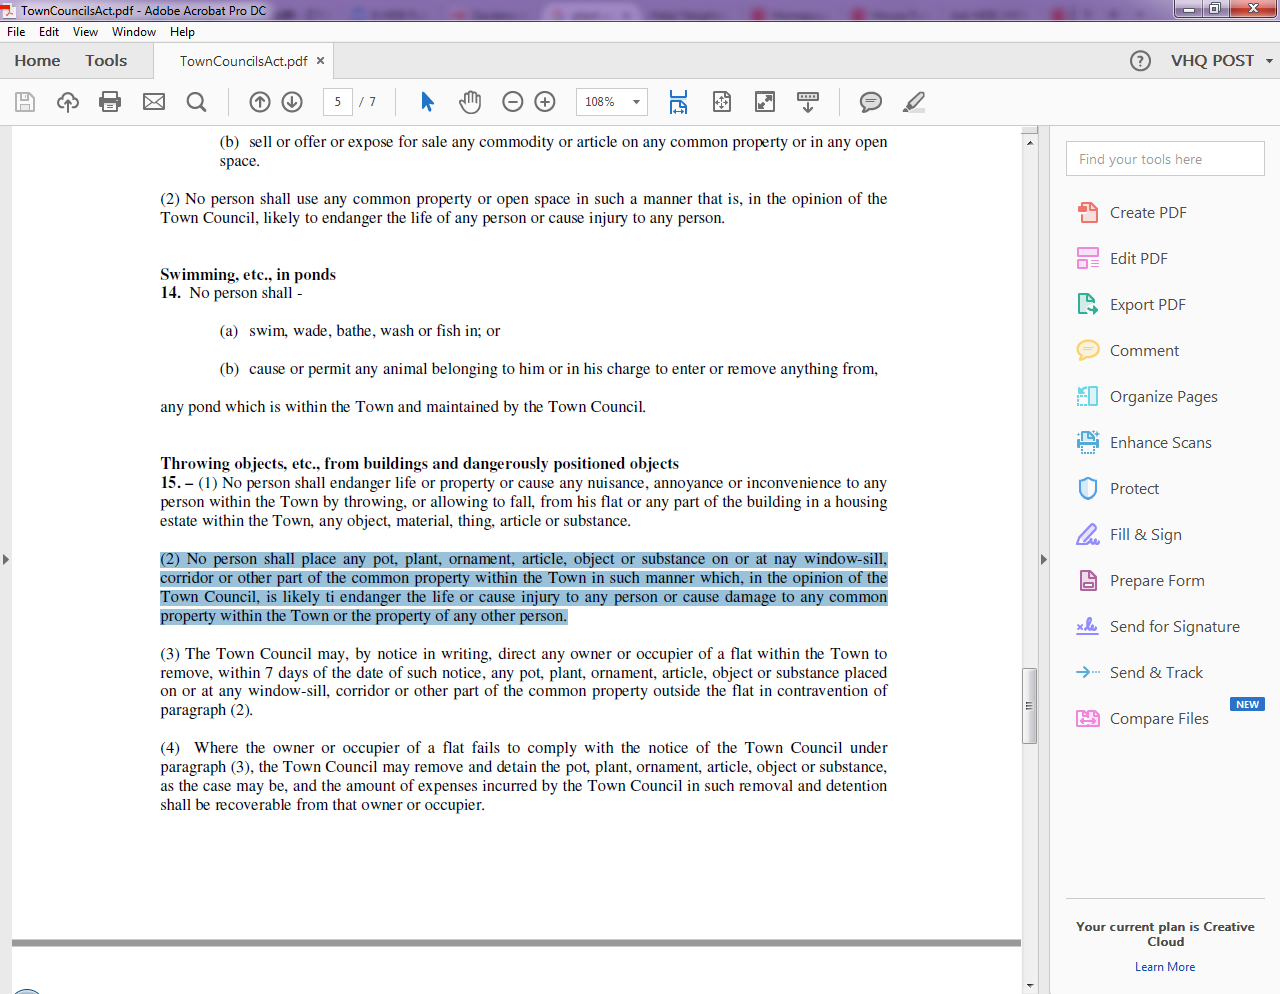
Task: Click the Learn More link
Action: (1165, 967)
